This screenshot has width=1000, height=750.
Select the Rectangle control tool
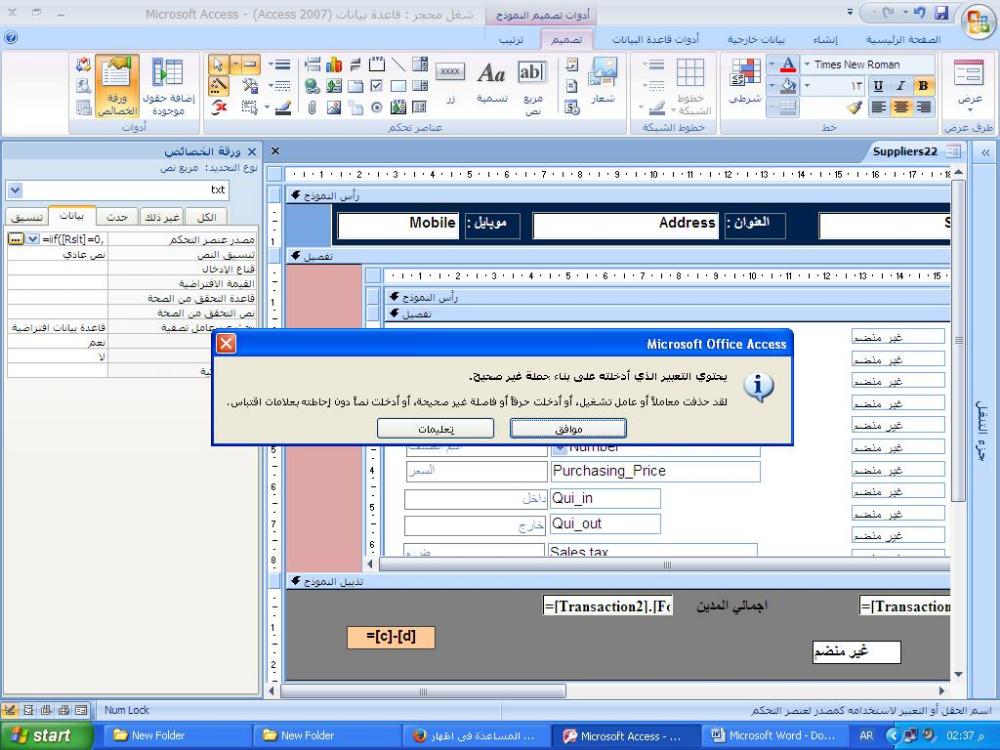[x=398, y=85]
